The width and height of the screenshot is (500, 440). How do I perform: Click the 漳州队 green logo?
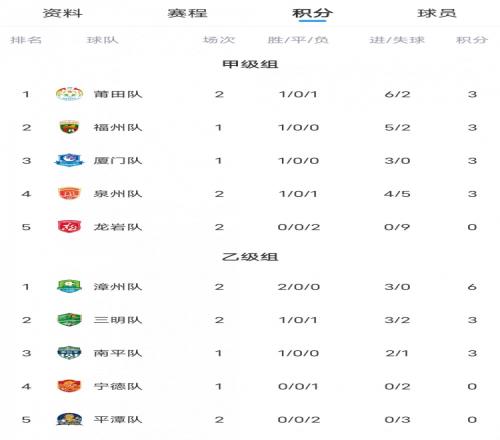tap(69, 286)
